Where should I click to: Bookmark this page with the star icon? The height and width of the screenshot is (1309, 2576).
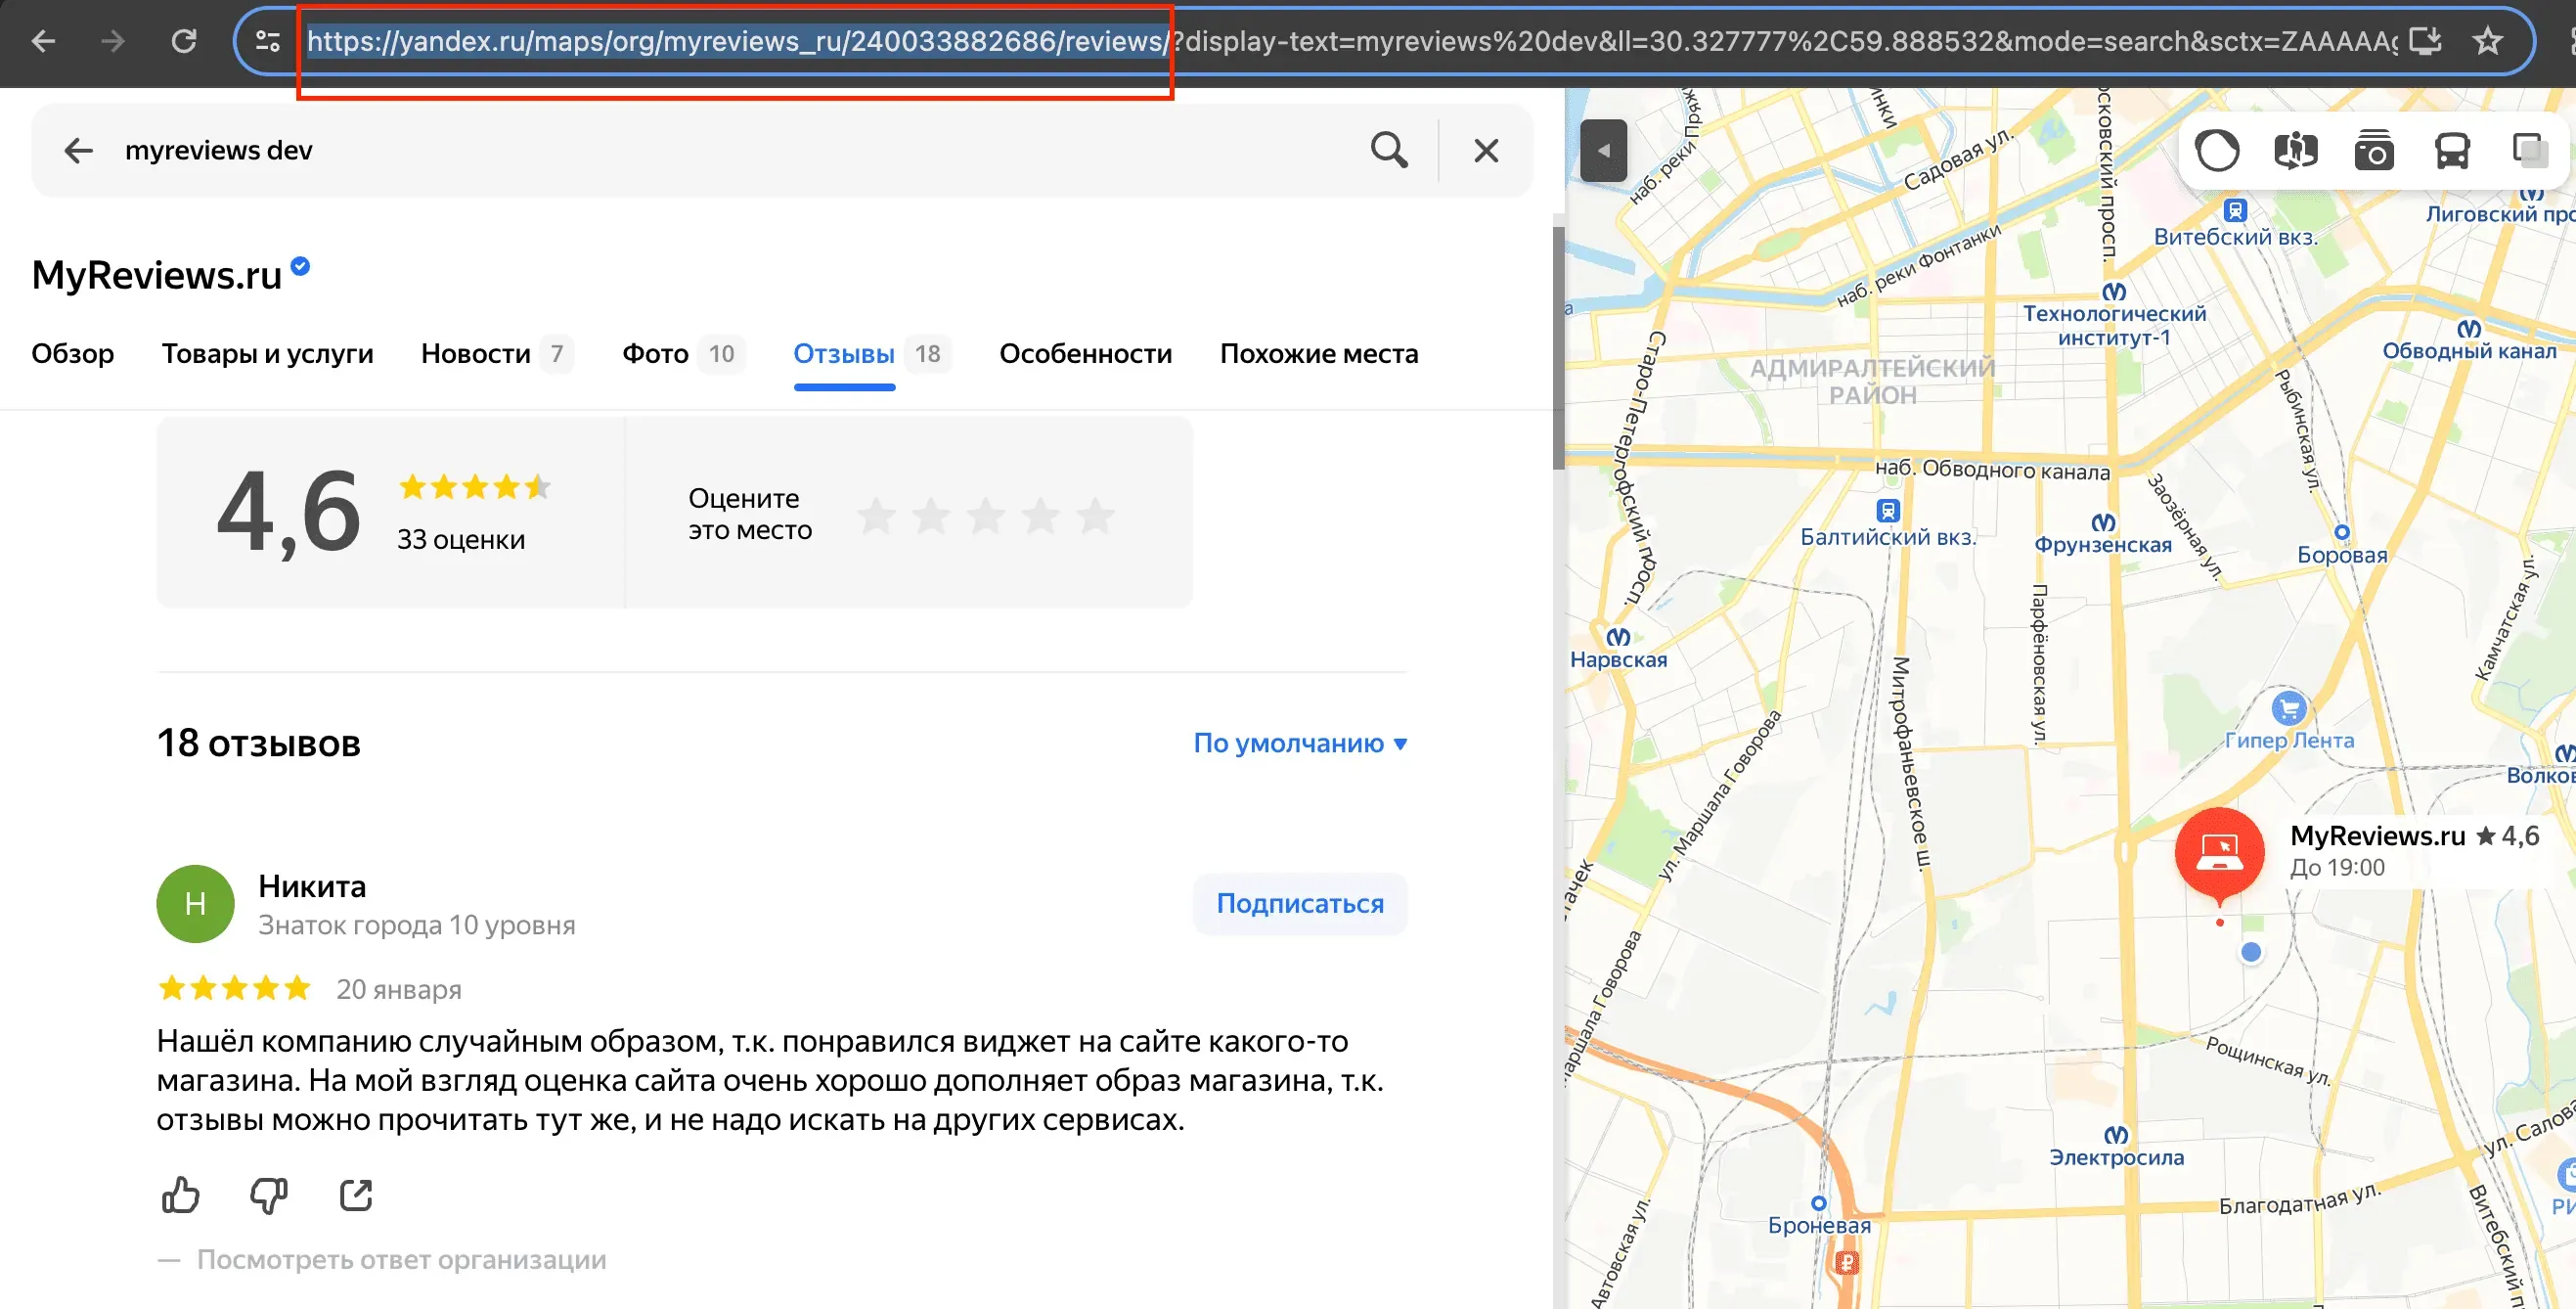2487,41
